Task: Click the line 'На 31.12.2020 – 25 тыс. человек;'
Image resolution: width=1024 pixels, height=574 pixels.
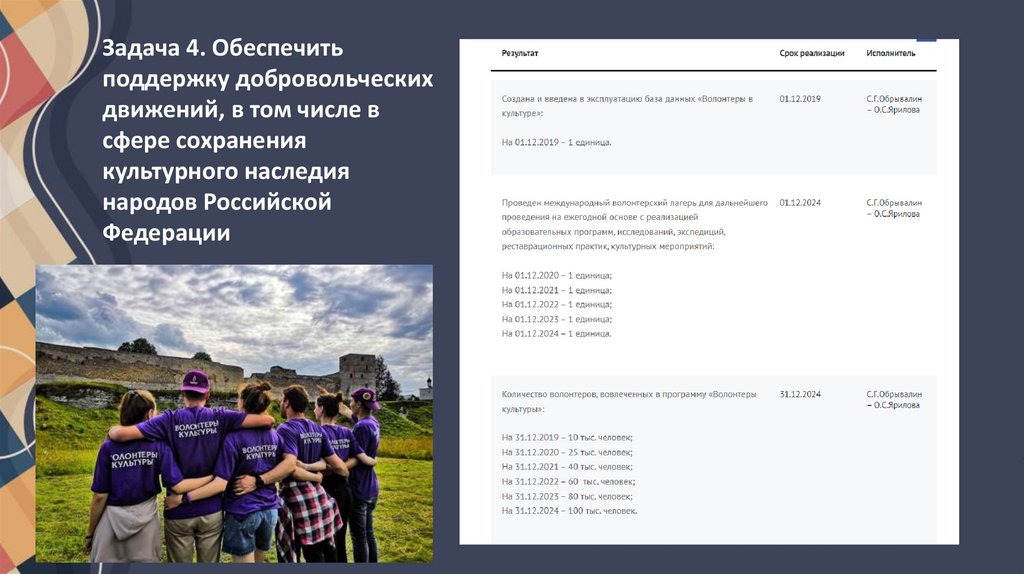Action: [x=567, y=453]
